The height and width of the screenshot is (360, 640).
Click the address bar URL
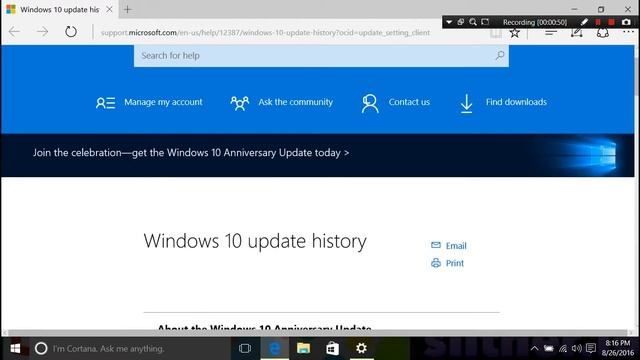[265, 32]
